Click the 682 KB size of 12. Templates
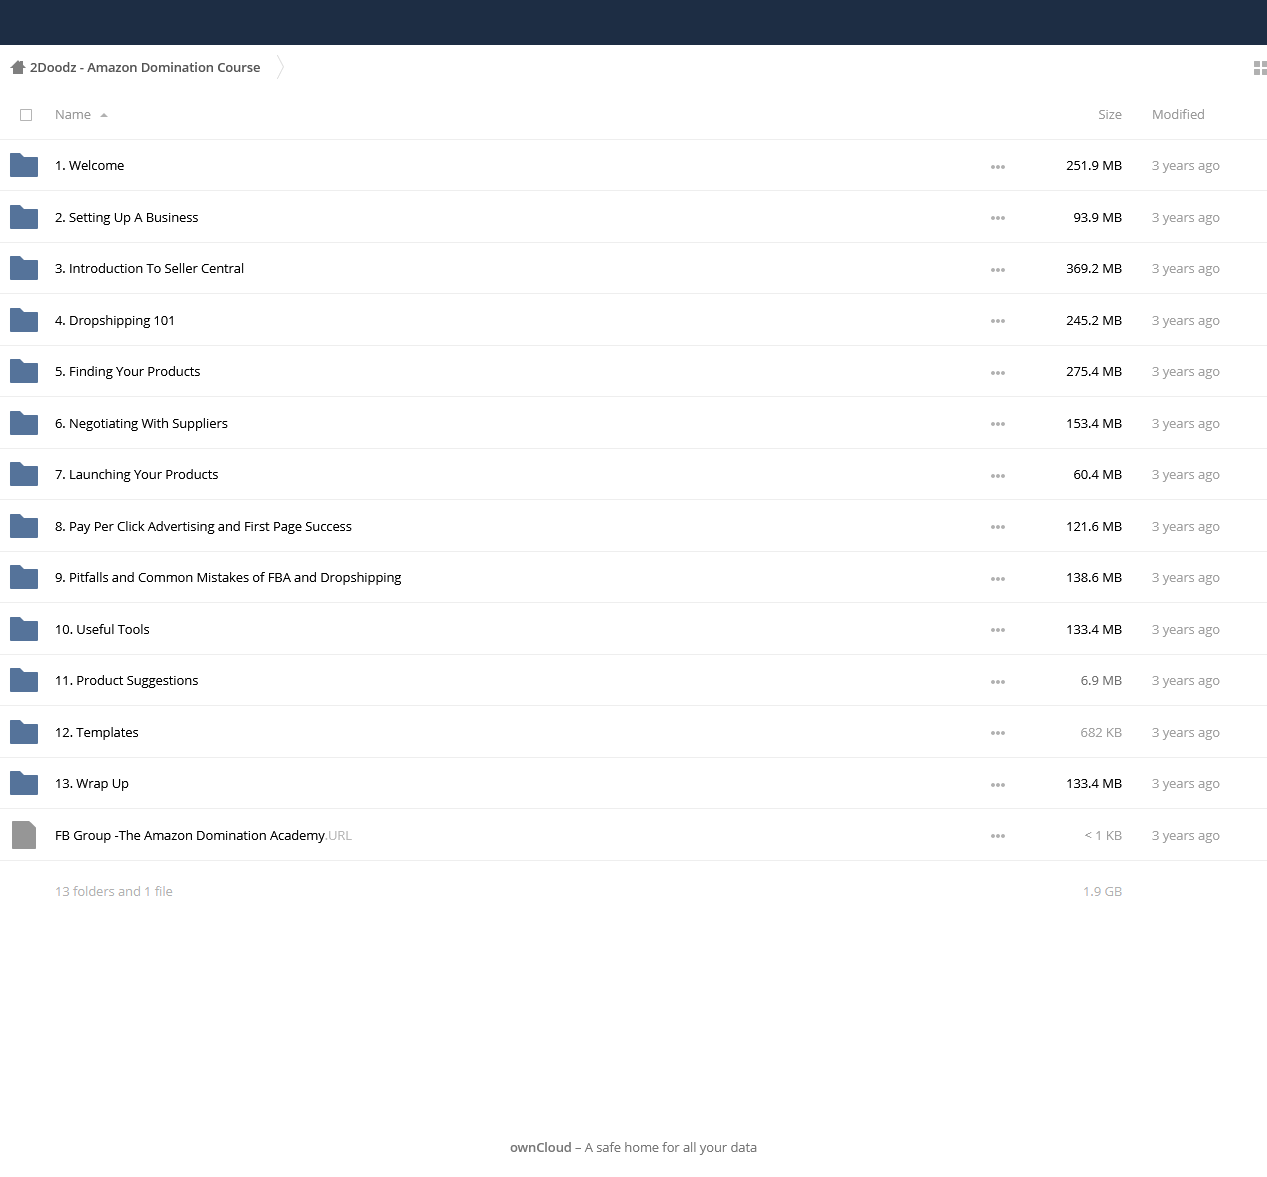1267x1177 pixels. coord(1101,733)
